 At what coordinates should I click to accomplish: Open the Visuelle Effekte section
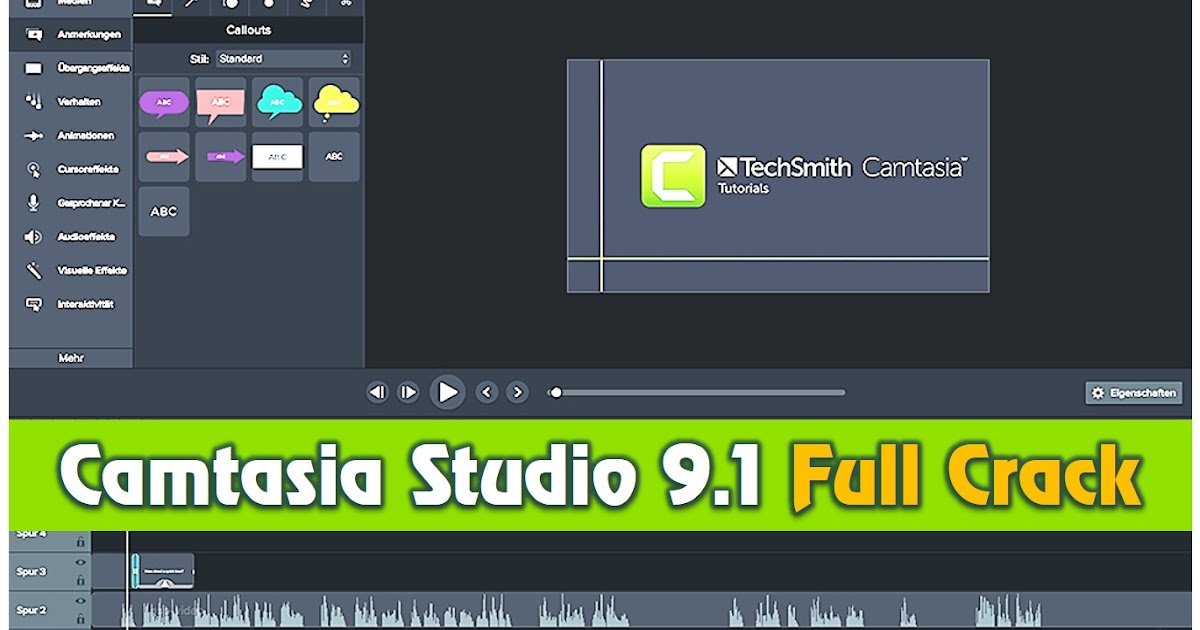coord(70,270)
